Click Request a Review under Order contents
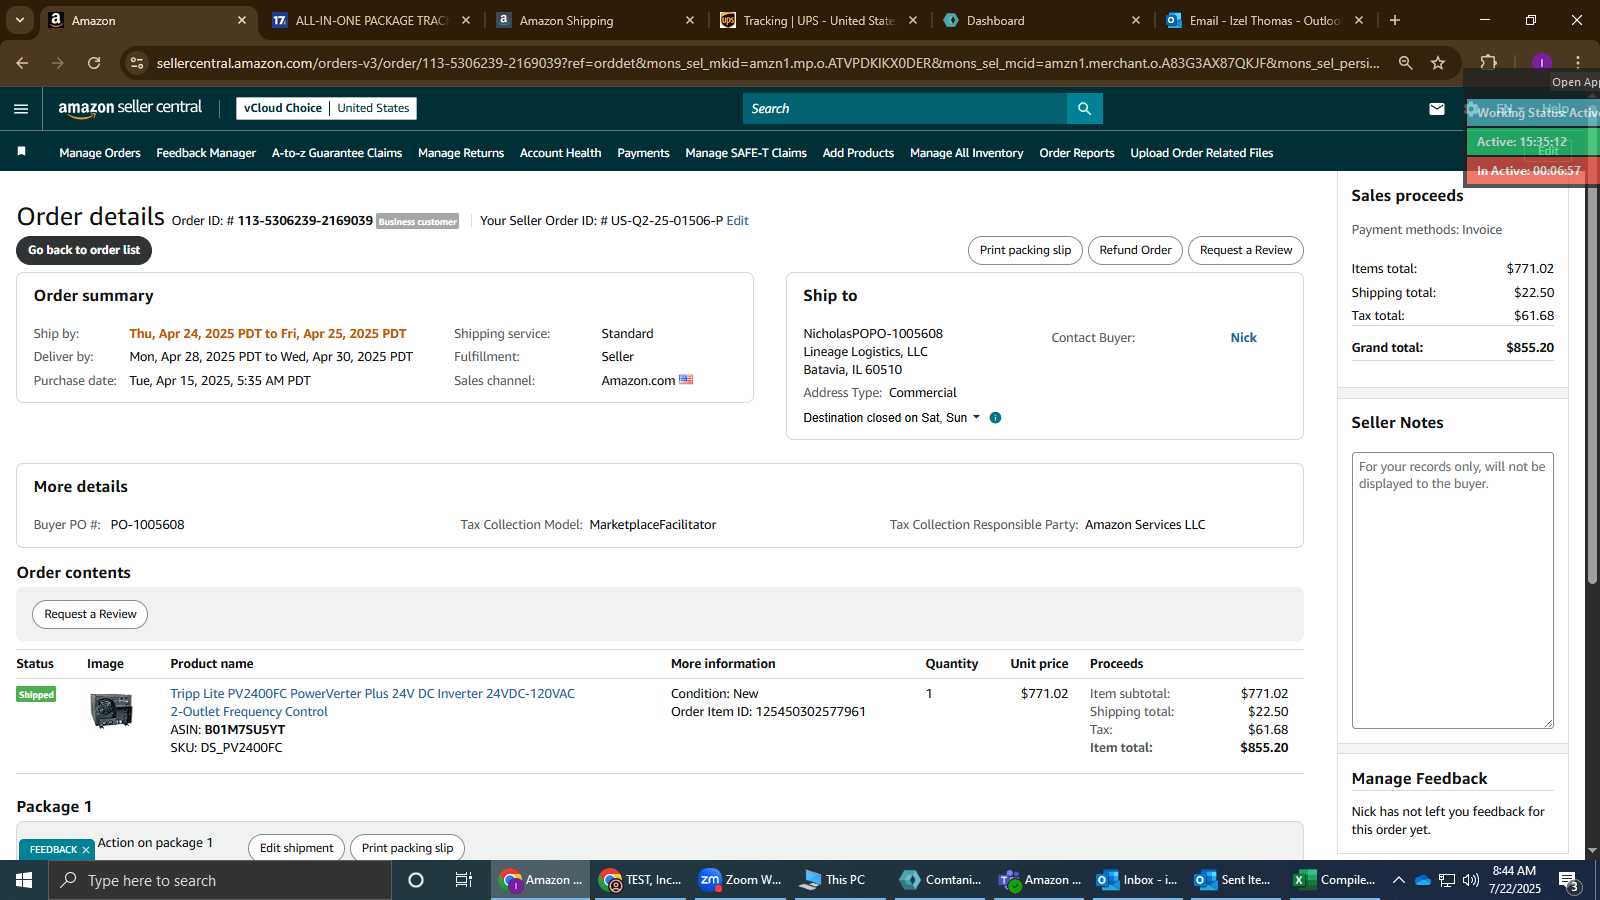This screenshot has width=1600, height=900. (x=90, y=614)
